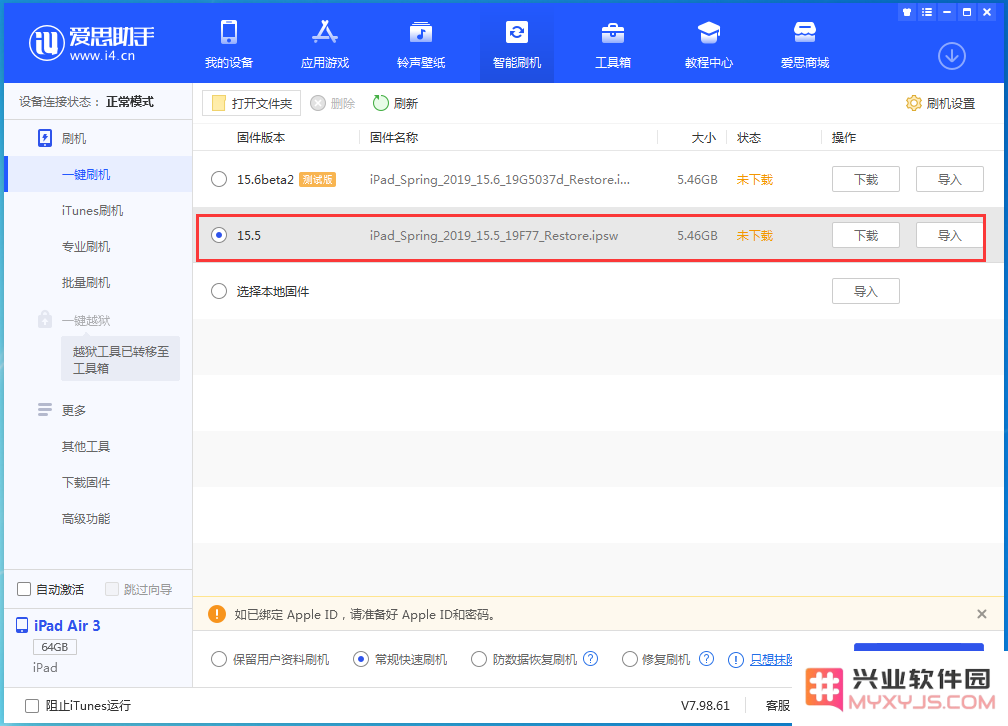Import firmware for 15.5 row
Screen dimensions: 1008x726
click(949, 235)
